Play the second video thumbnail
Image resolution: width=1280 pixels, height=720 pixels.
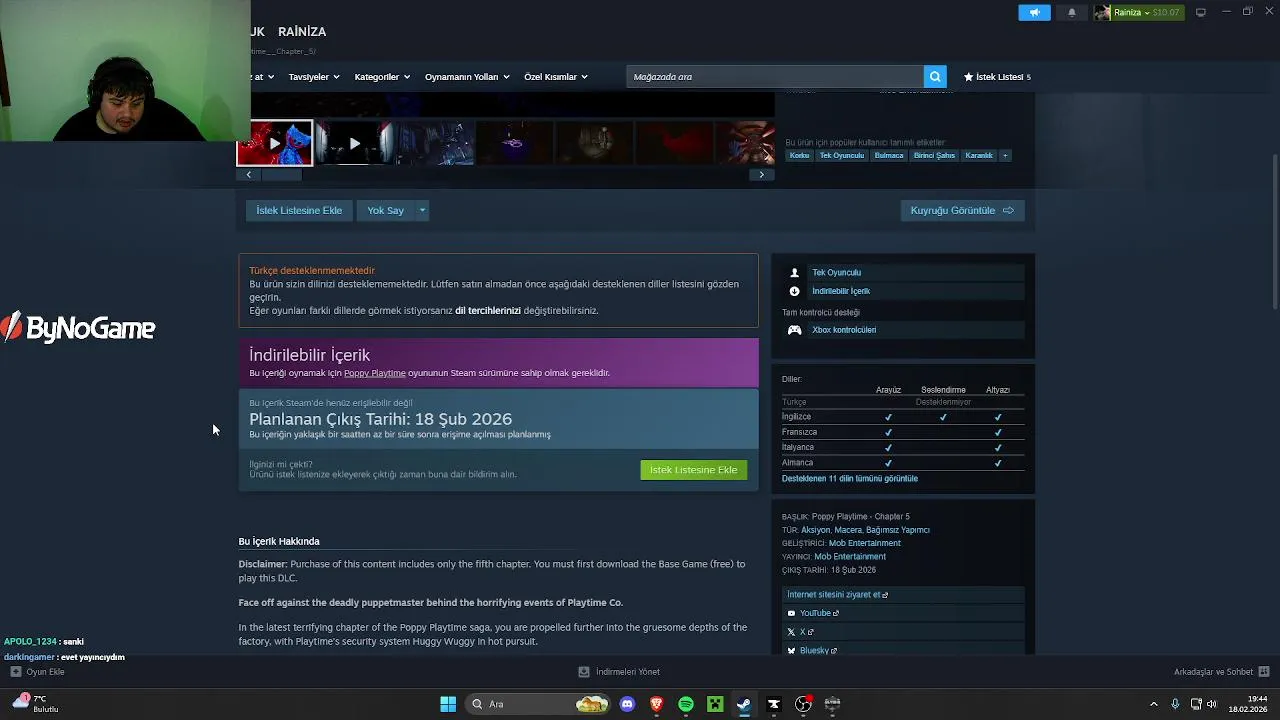354,143
